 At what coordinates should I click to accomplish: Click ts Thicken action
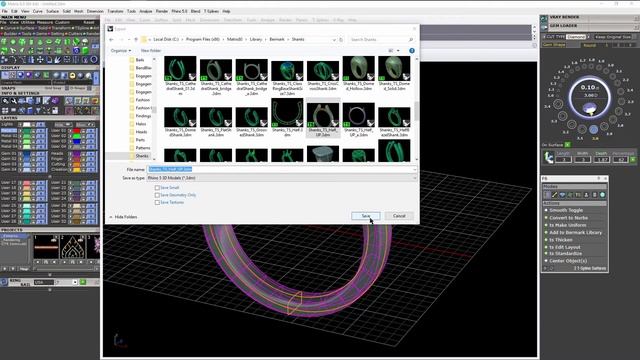[561, 240]
